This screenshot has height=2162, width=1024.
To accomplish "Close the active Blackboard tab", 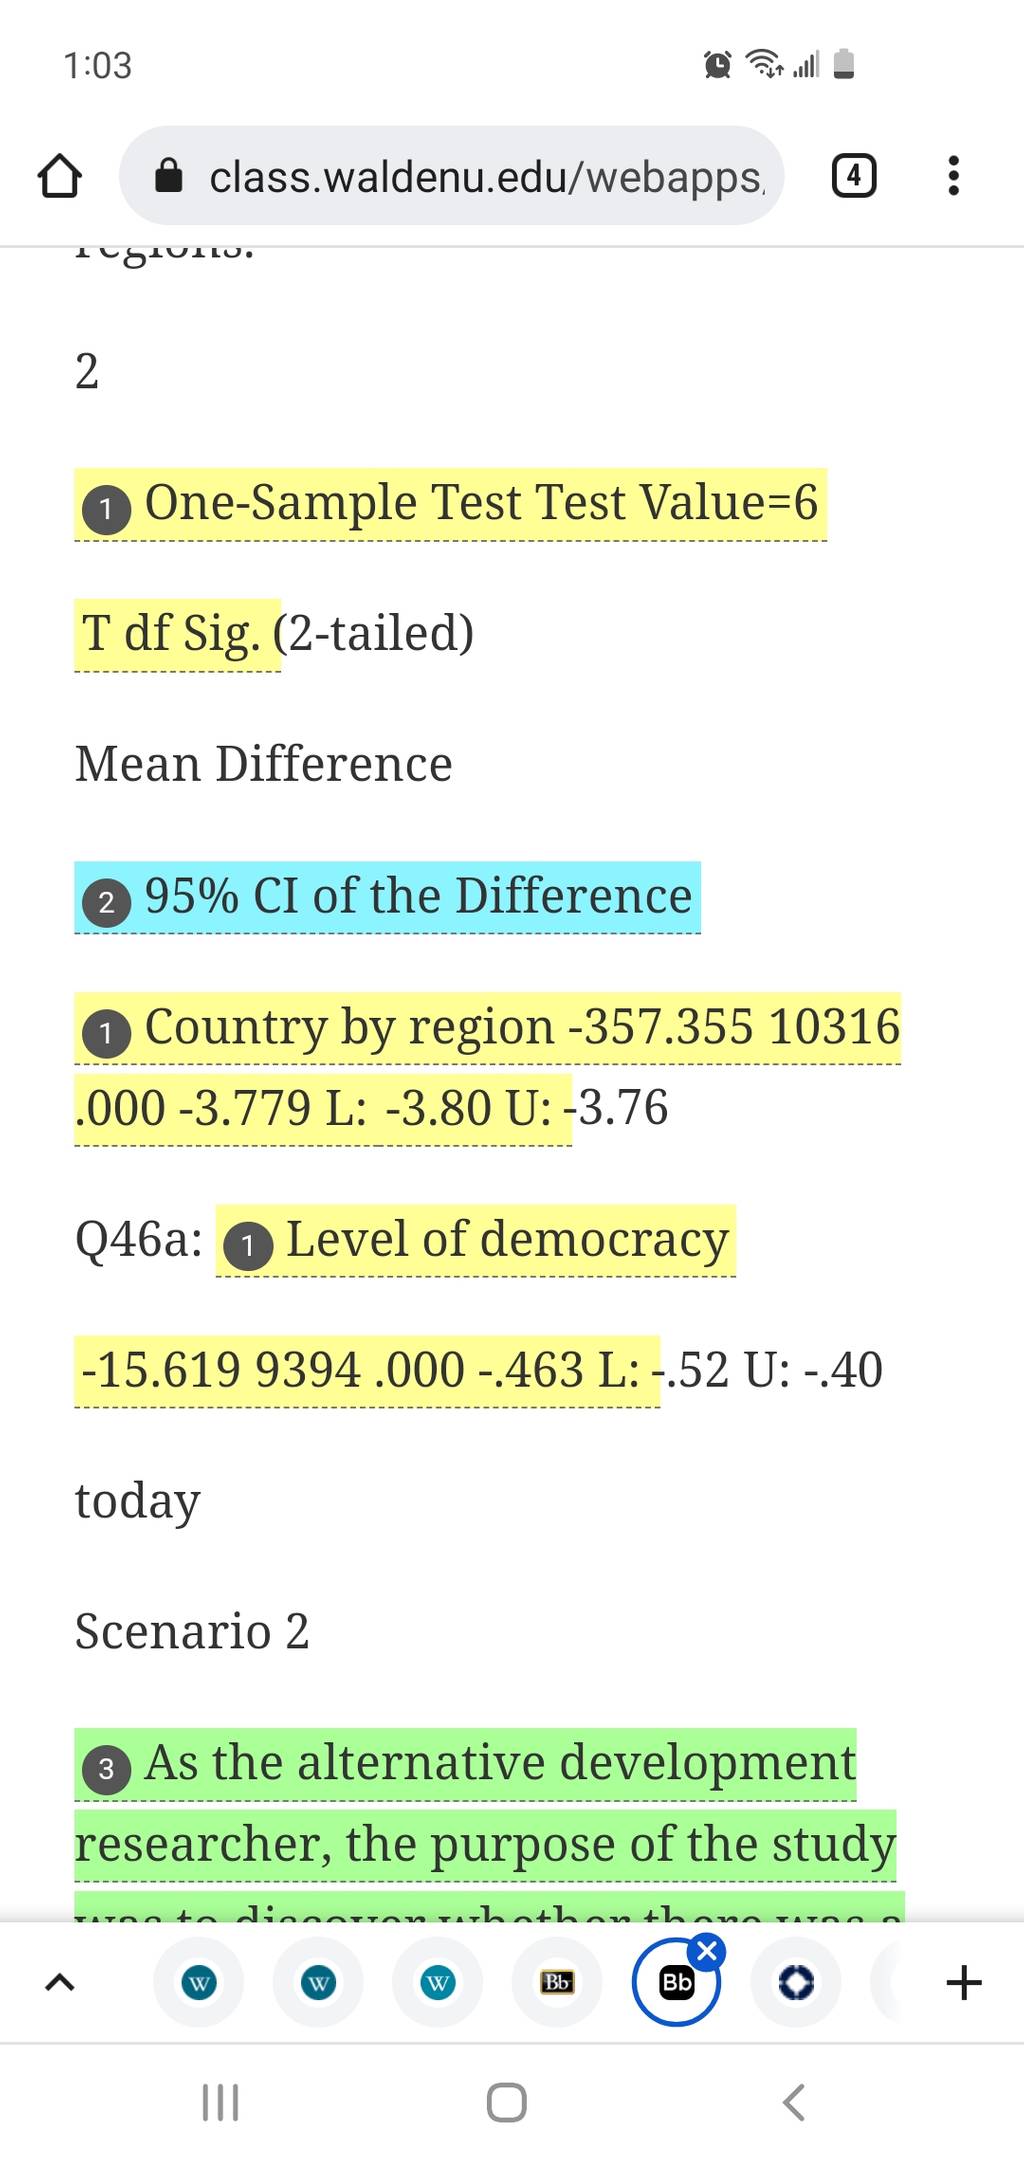I will click(707, 1951).
